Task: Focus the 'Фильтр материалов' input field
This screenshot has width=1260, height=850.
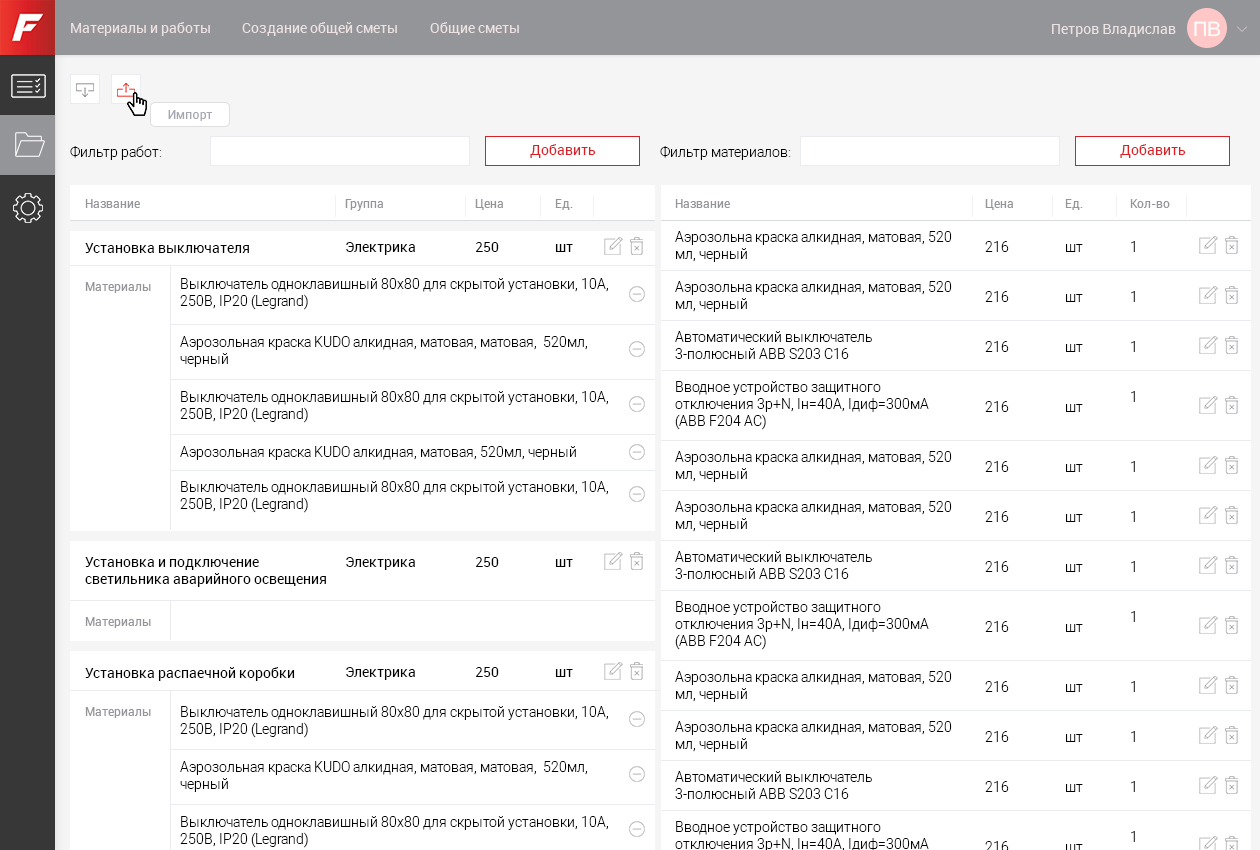Action: coord(929,151)
